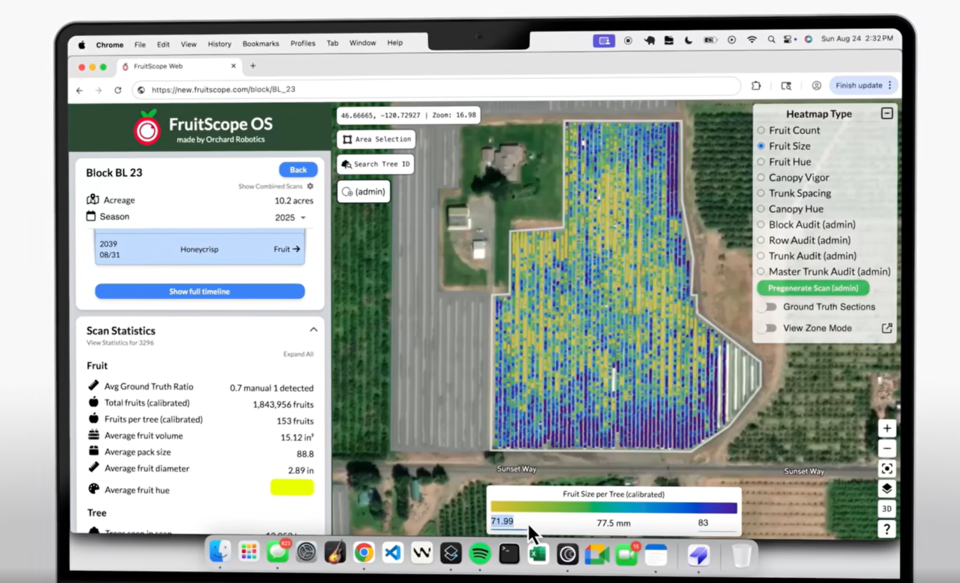Zoom out of the map with minus icon
This screenshot has width=960, height=583.
click(886, 448)
